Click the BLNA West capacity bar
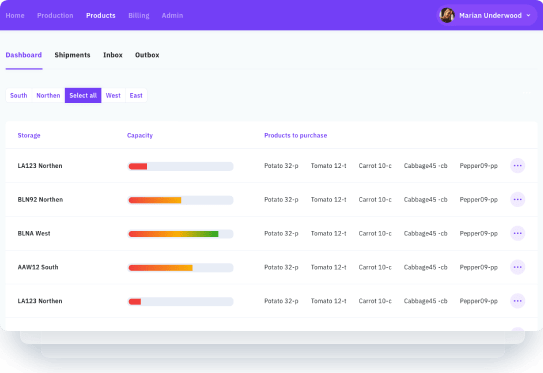The width and height of the screenshot is (543, 373). [181, 234]
